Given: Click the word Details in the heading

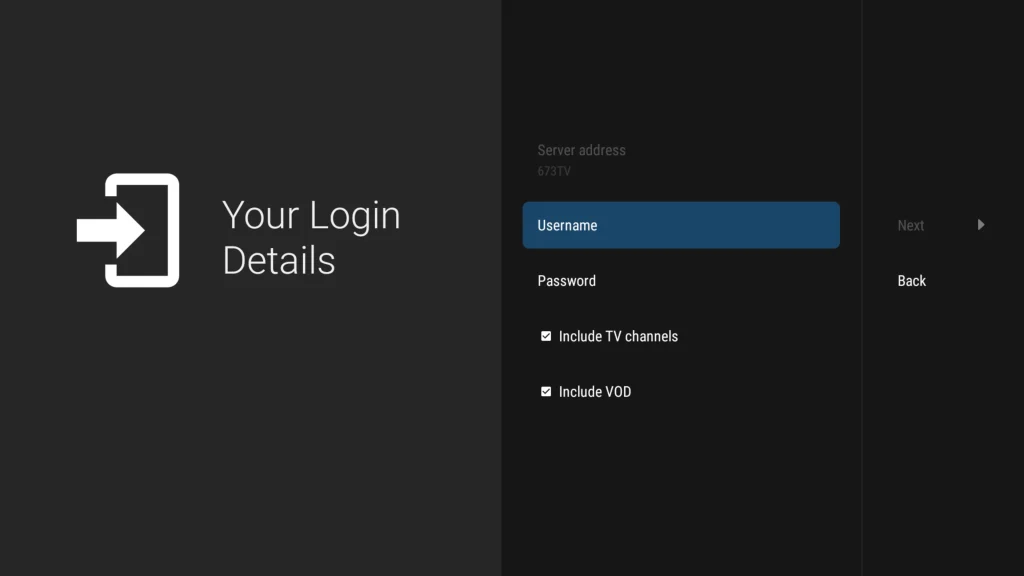Looking at the screenshot, I should tap(278, 260).
